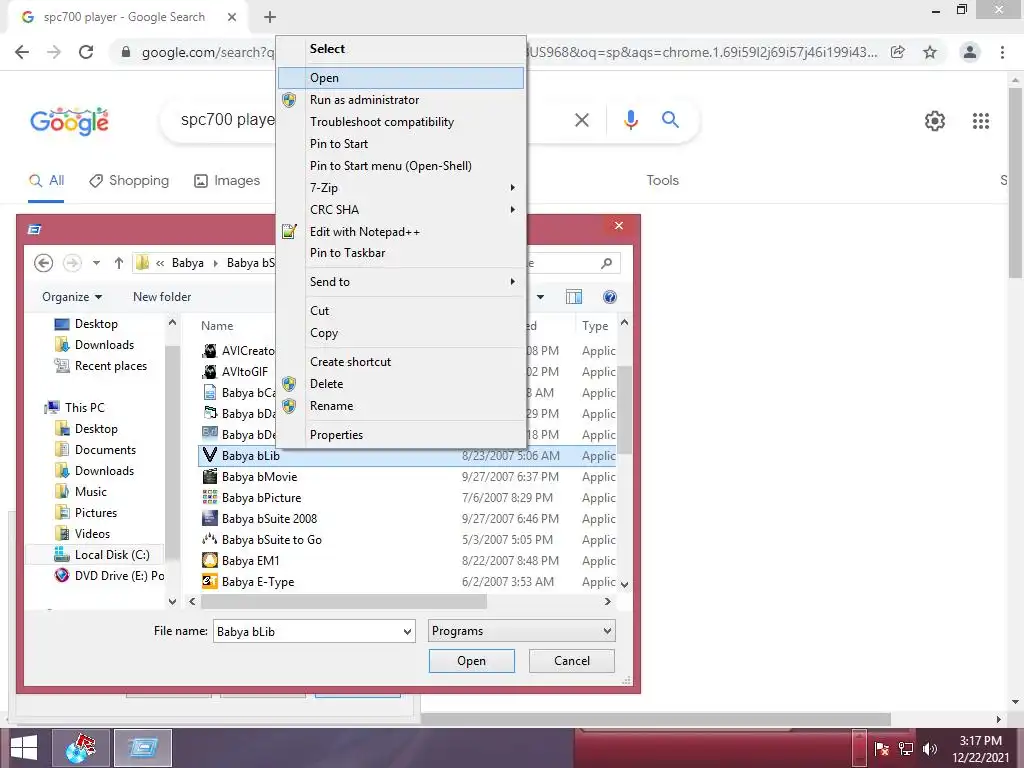
Task: Click the Google search magnifier
Action: click(x=670, y=120)
